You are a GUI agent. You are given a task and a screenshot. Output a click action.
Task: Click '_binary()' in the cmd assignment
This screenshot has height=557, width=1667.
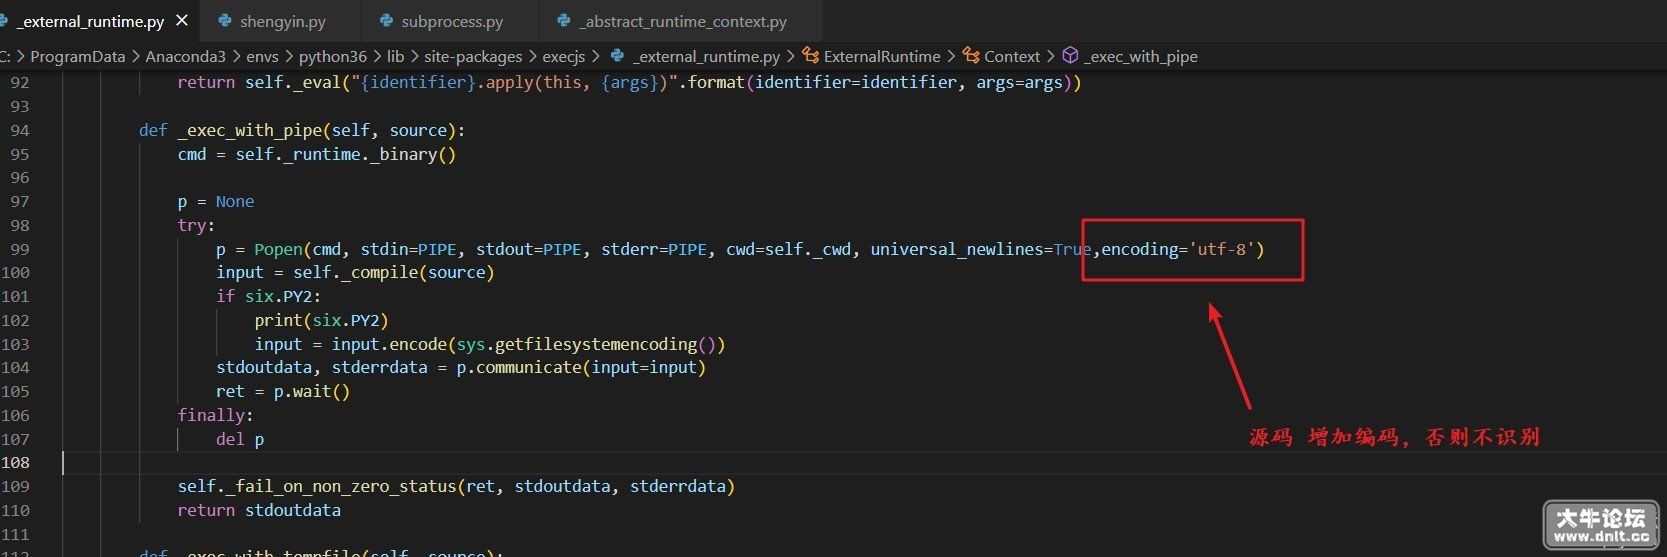coord(413,154)
